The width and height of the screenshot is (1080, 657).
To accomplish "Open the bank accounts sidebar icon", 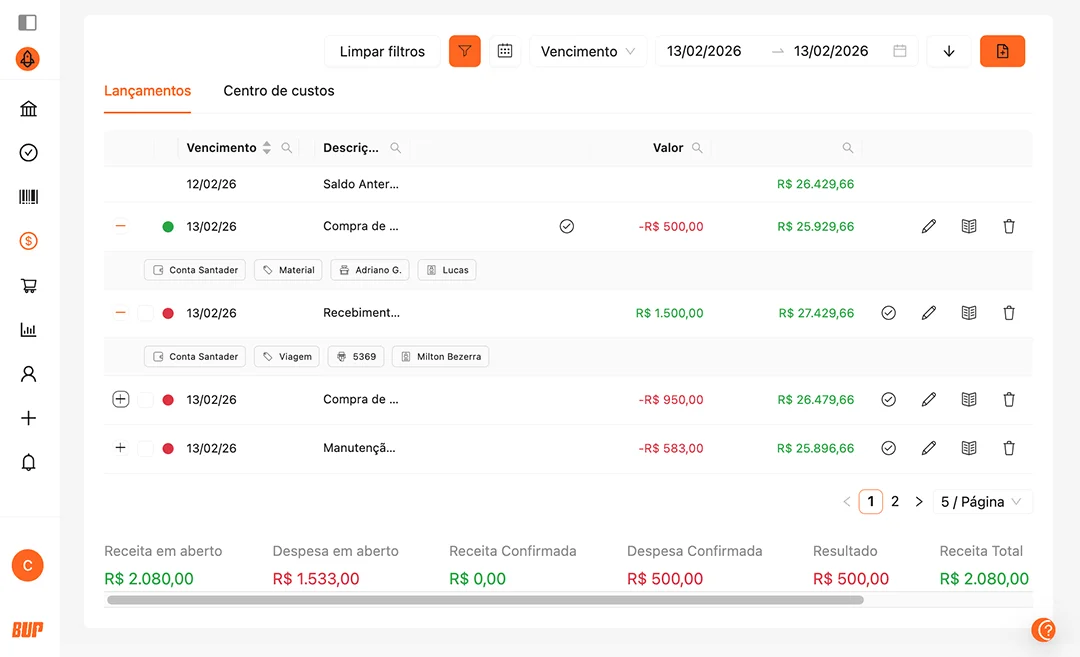I will pos(28,109).
